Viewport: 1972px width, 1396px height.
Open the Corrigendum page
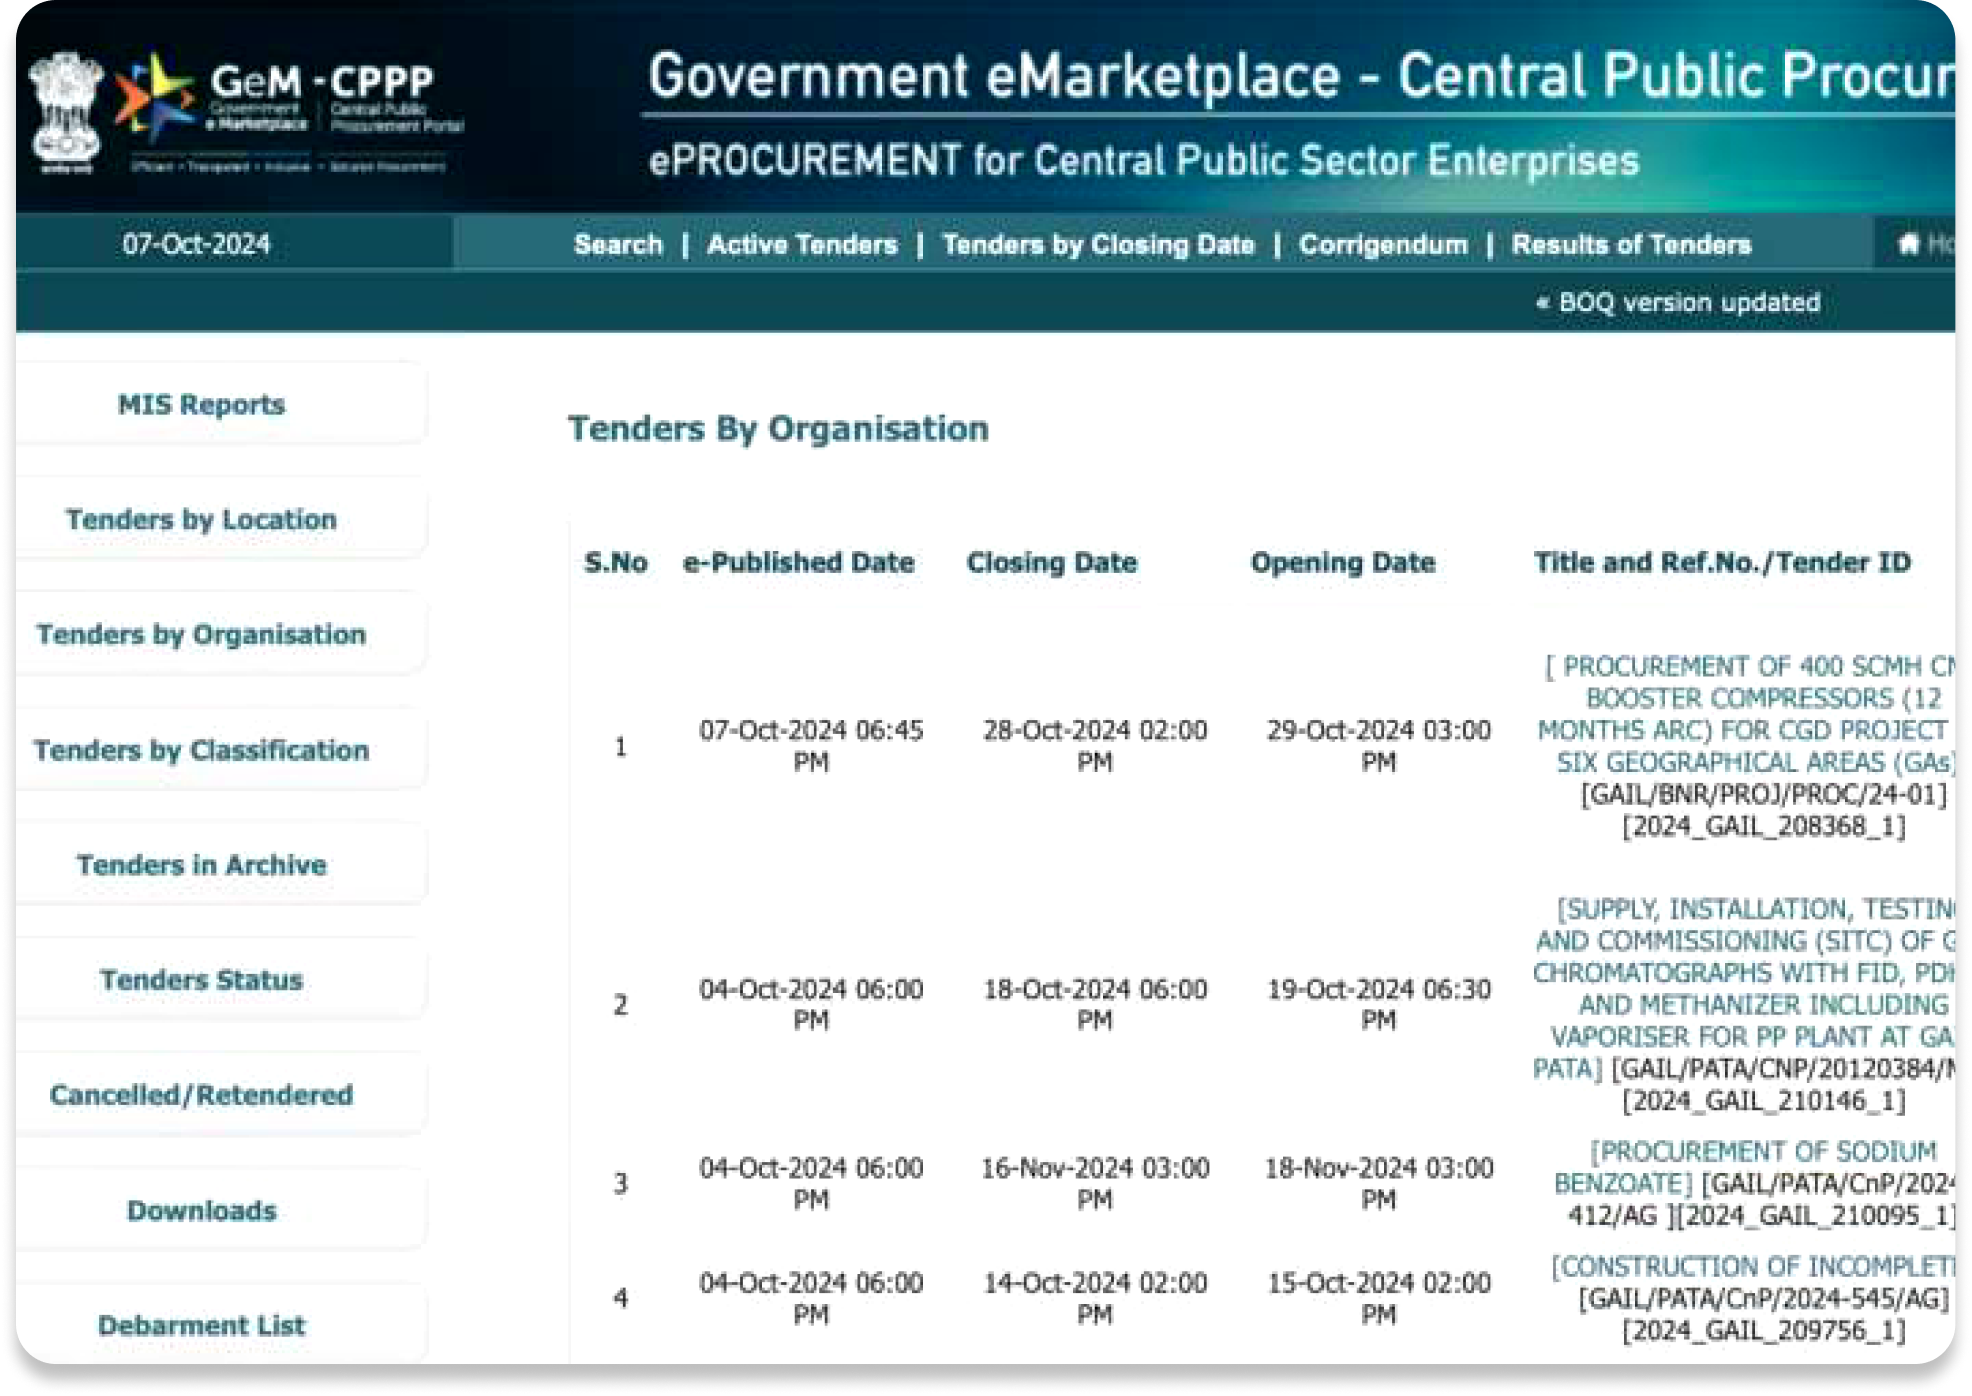pos(1383,245)
